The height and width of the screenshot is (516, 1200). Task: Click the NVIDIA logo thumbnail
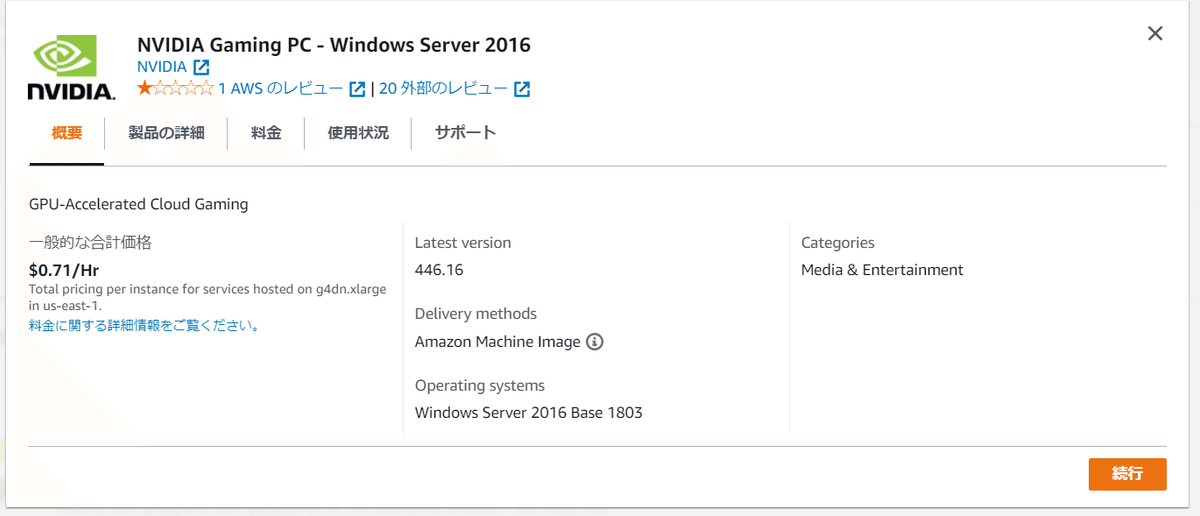click(x=70, y=68)
